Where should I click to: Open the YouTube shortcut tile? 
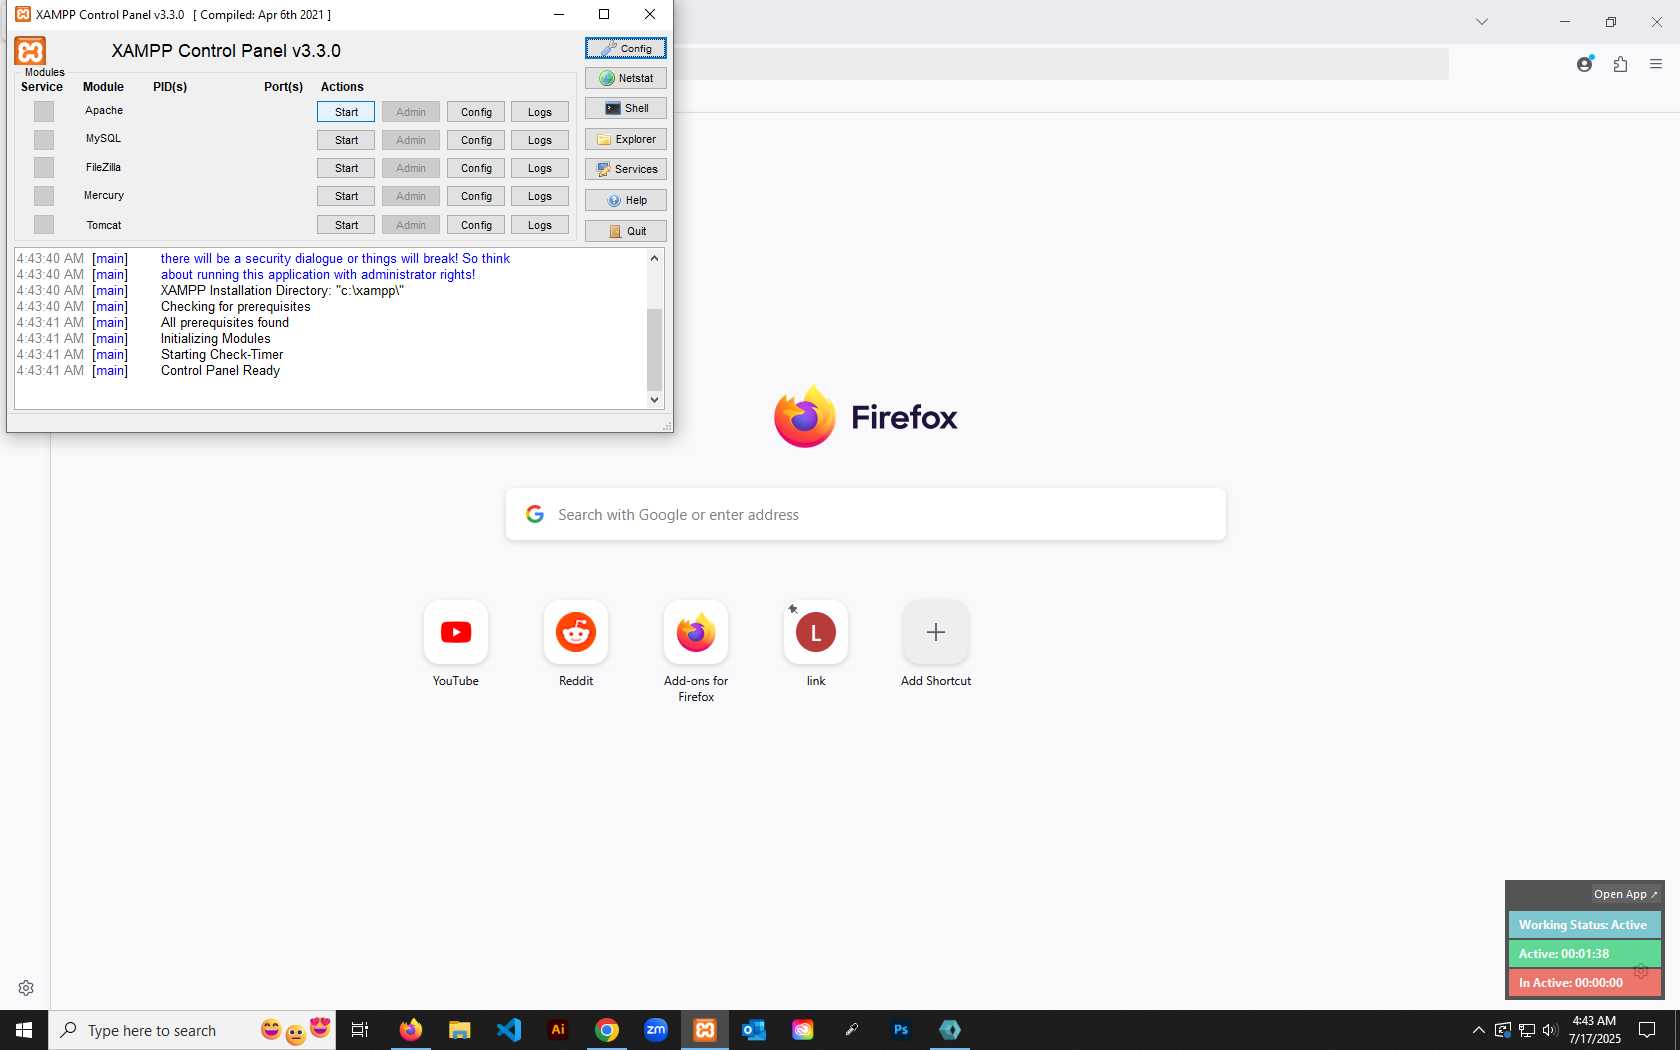456,632
